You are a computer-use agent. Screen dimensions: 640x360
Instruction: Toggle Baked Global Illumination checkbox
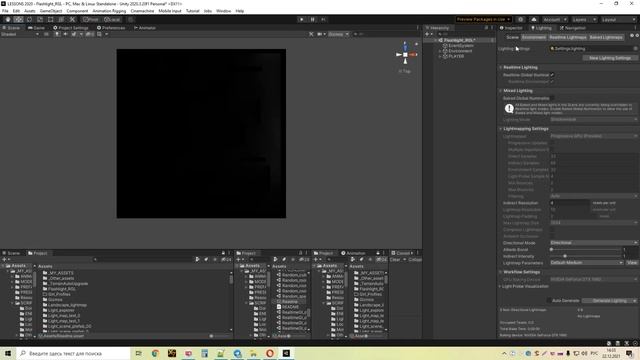(552, 98)
